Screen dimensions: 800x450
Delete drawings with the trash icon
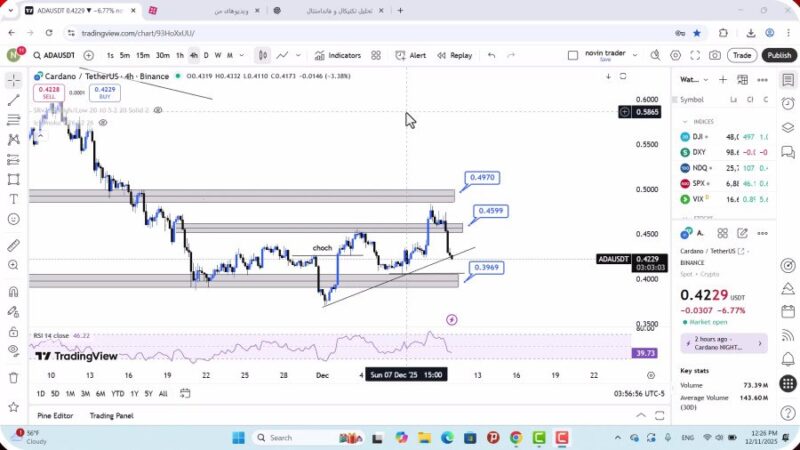pyautogui.click(x=13, y=377)
